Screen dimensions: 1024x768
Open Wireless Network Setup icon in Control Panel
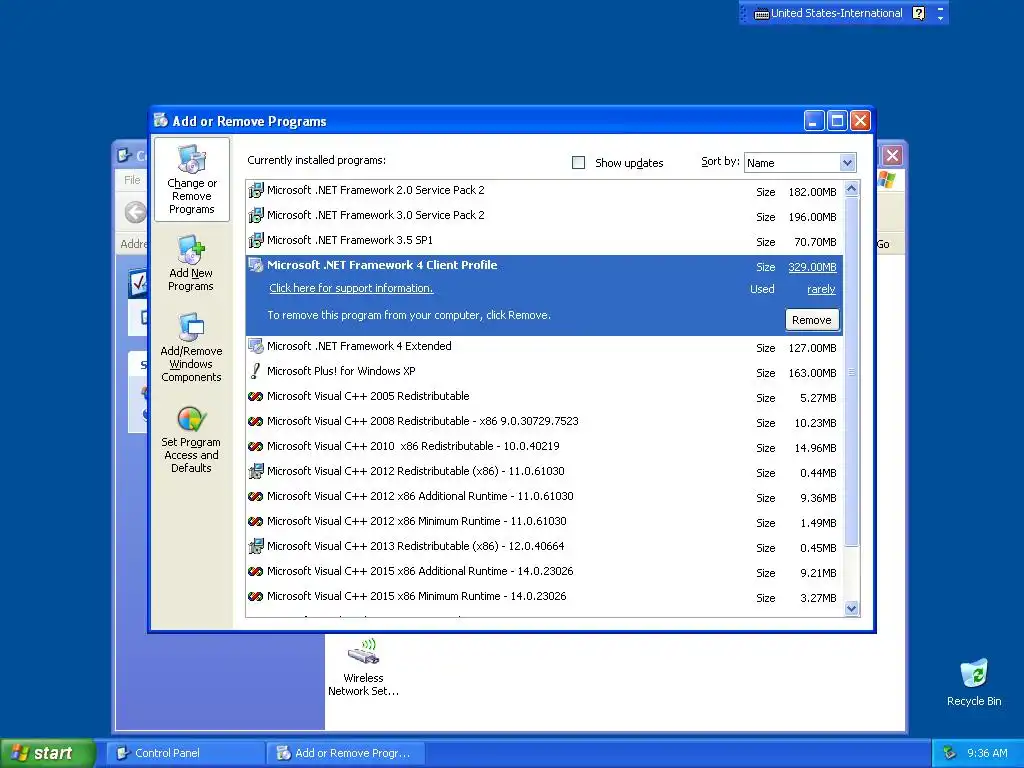(x=363, y=667)
